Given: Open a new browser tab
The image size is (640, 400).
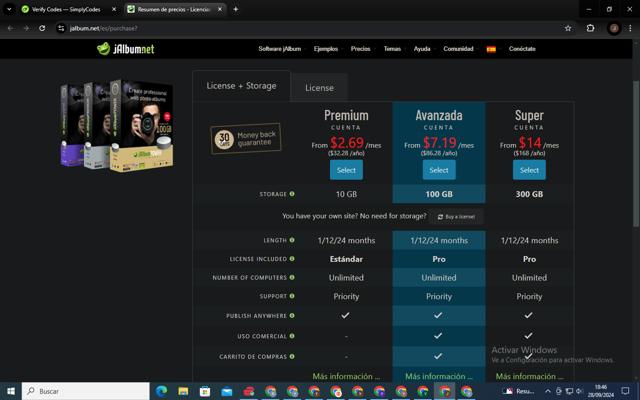Looking at the screenshot, I should [236, 9].
